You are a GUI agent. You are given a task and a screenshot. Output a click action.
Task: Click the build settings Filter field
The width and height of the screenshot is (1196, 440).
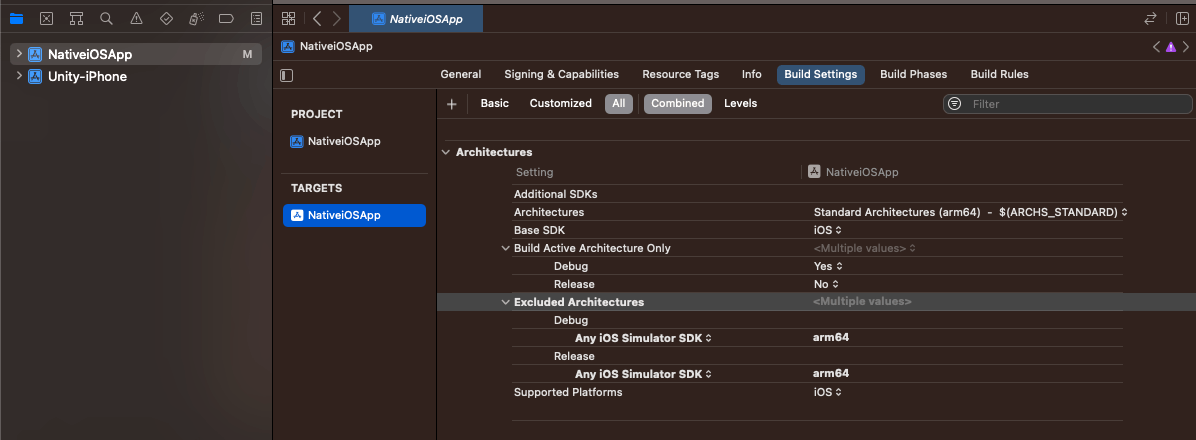click(x=1068, y=104)
